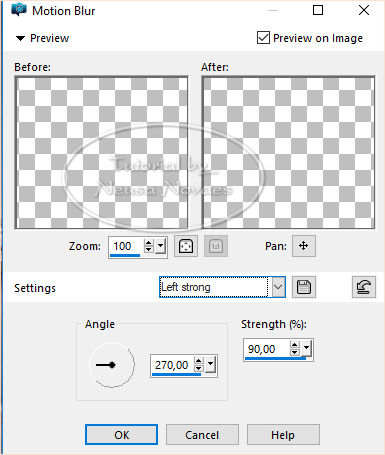Open the Strength slider dropdown arrow
Screen dimensions: 385x455
click(x=306, y=348)
